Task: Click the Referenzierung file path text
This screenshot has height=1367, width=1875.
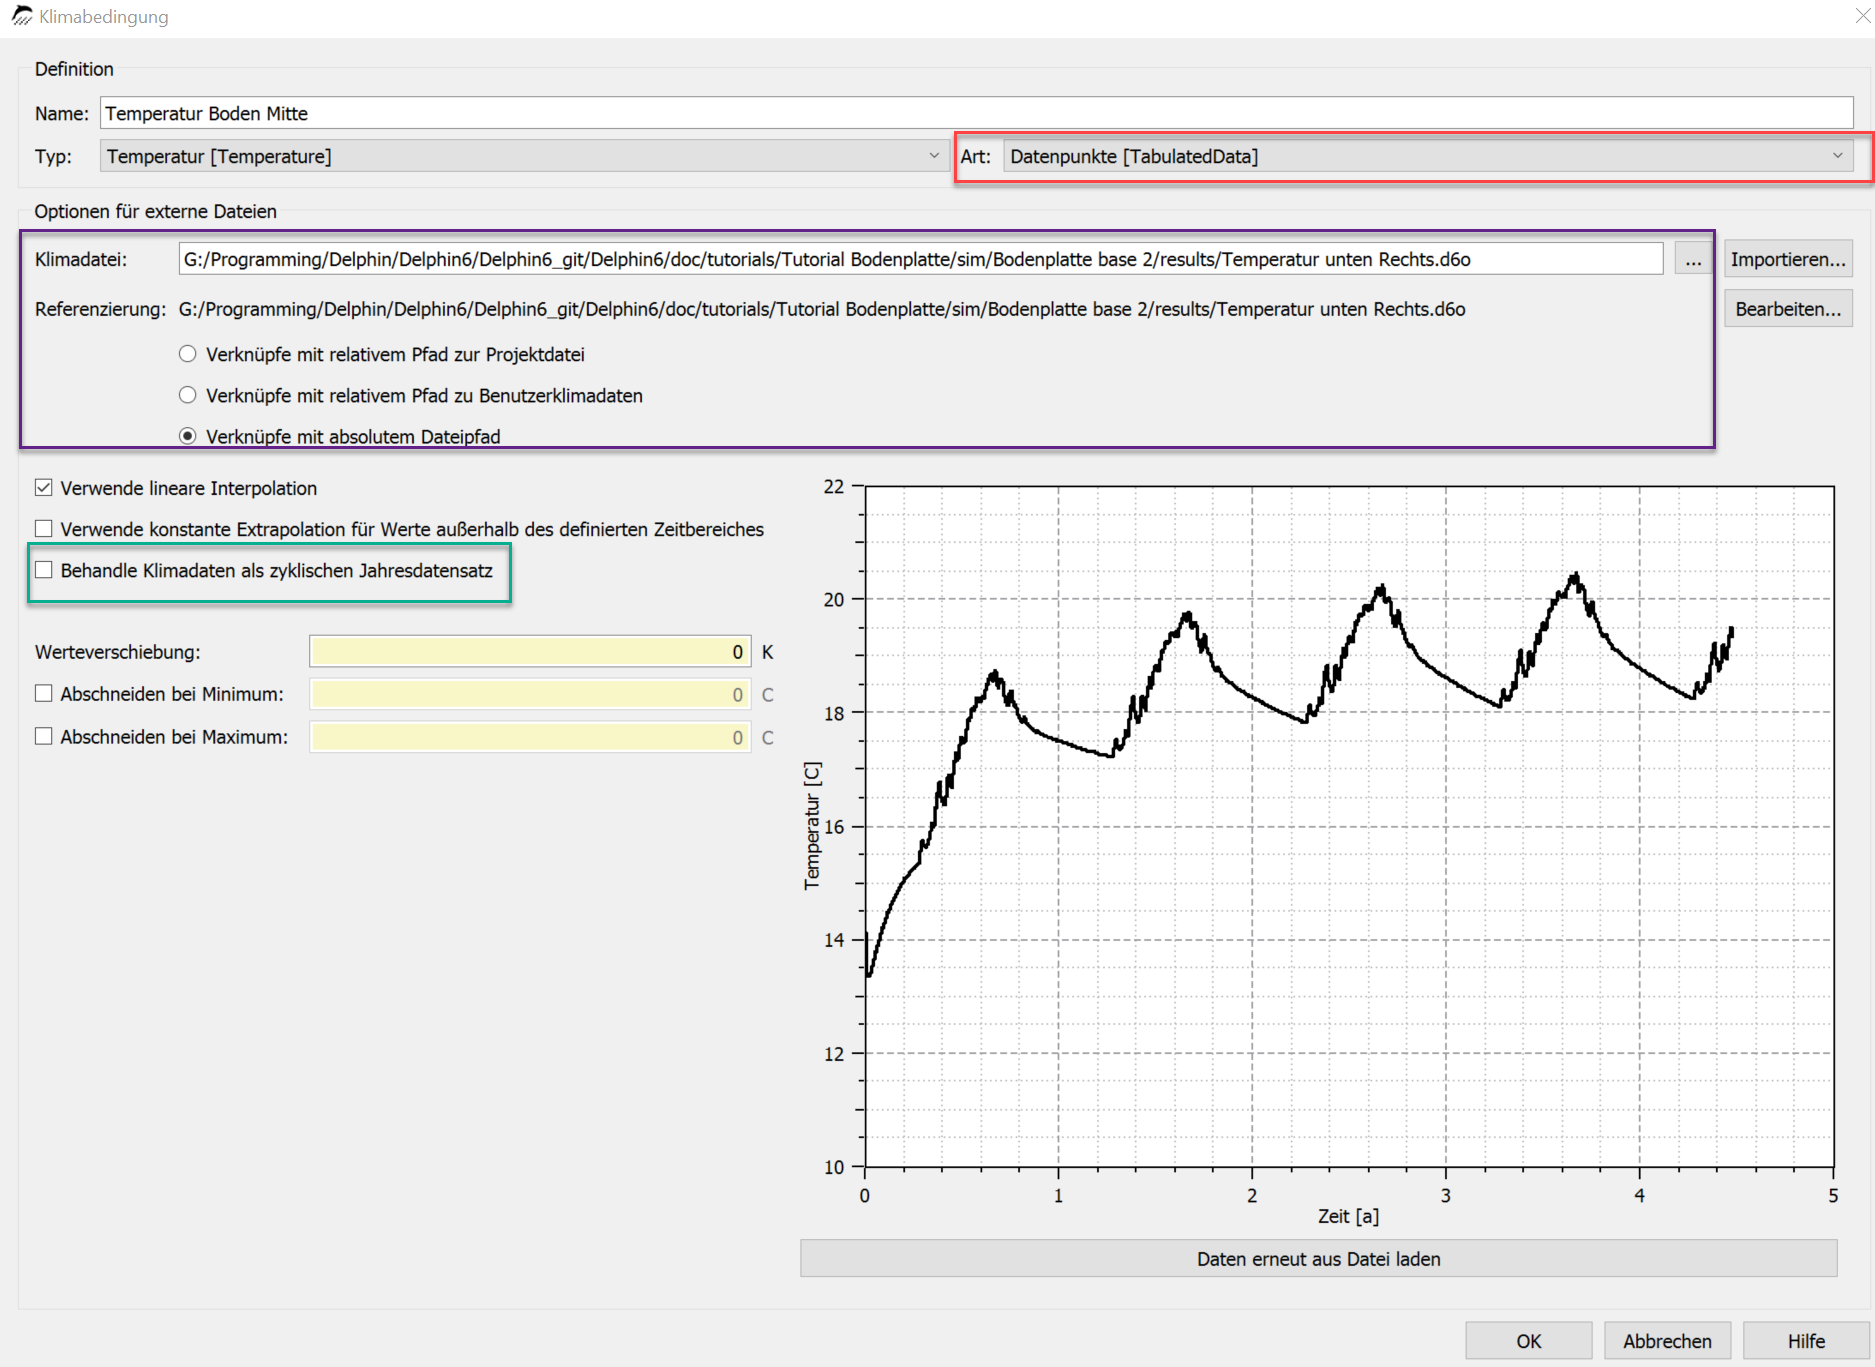Action: point(822,309)
